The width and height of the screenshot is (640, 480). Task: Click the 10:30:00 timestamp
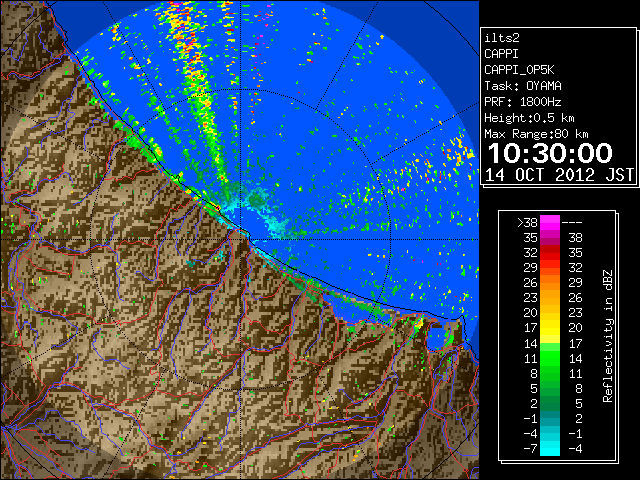(550, 153)
